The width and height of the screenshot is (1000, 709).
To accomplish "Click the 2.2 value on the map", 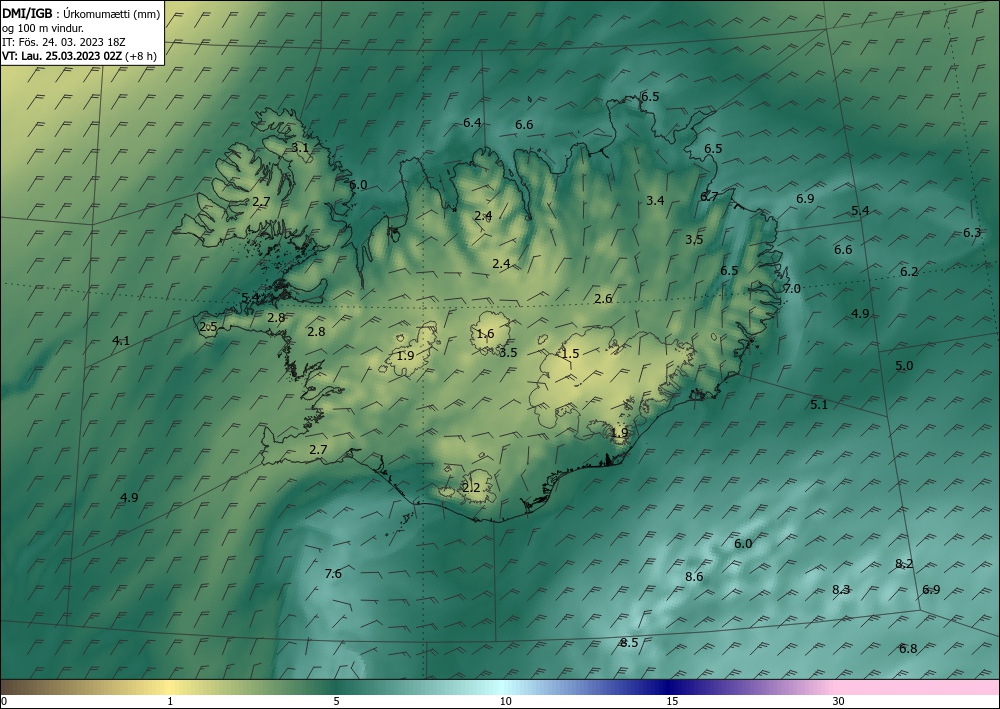I will coord(471,488).
